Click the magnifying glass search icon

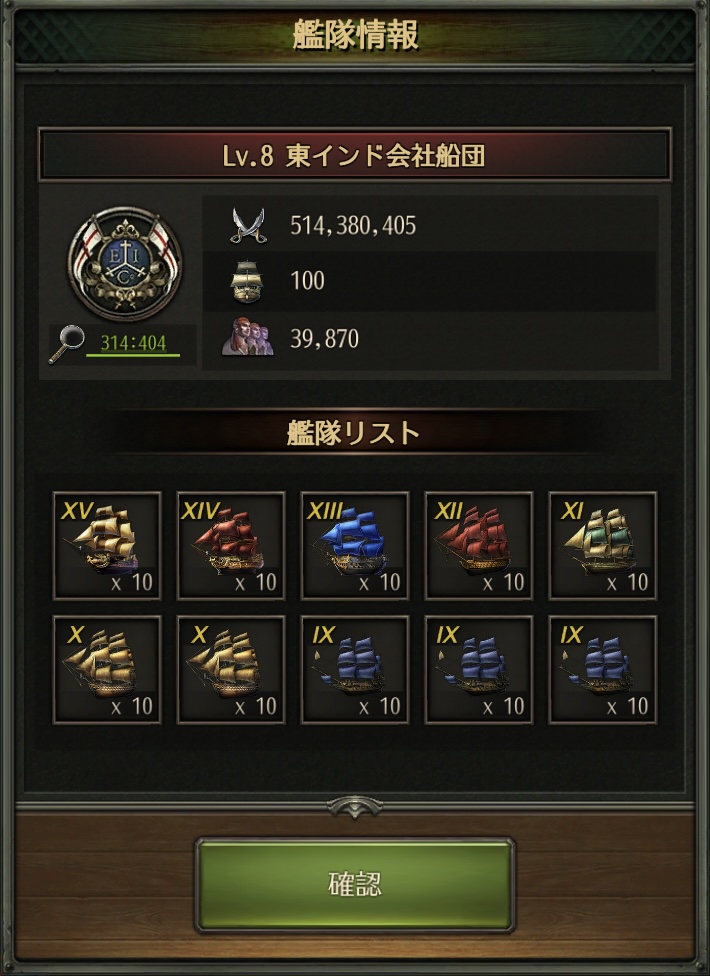click(67, 344)
